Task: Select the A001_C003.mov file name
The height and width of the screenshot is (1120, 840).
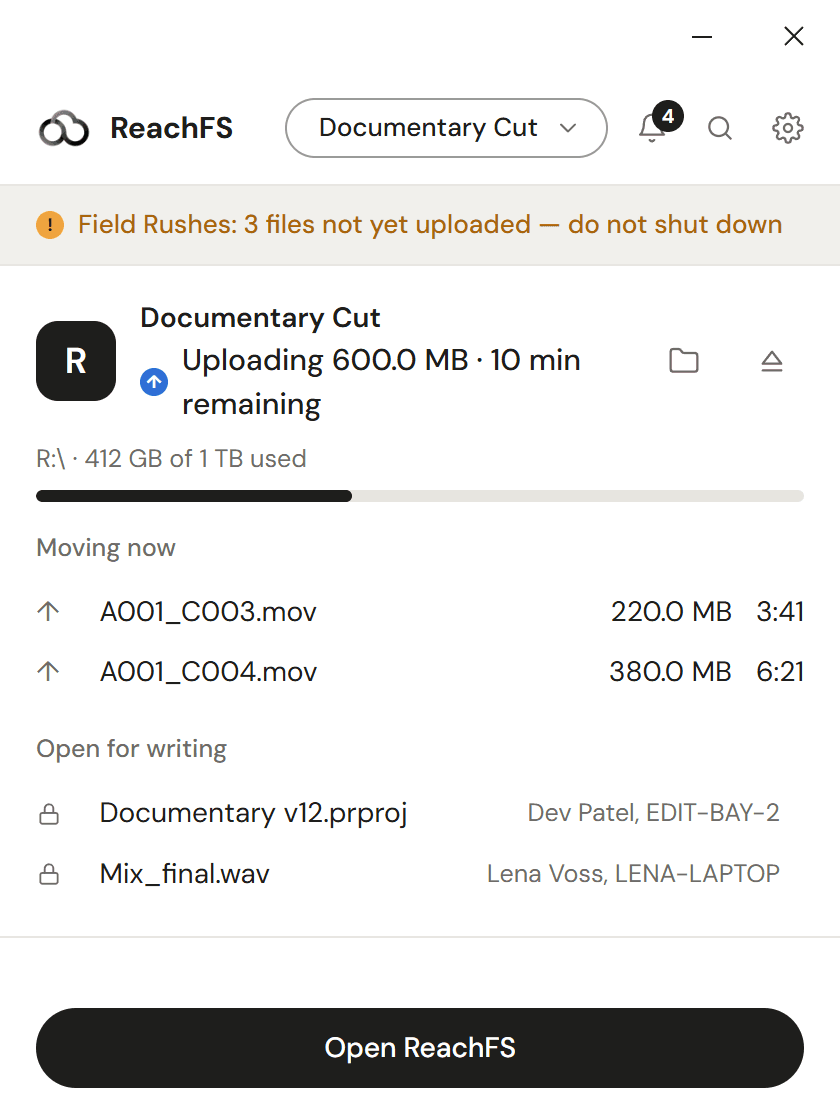Action: [x=208, y=611]
